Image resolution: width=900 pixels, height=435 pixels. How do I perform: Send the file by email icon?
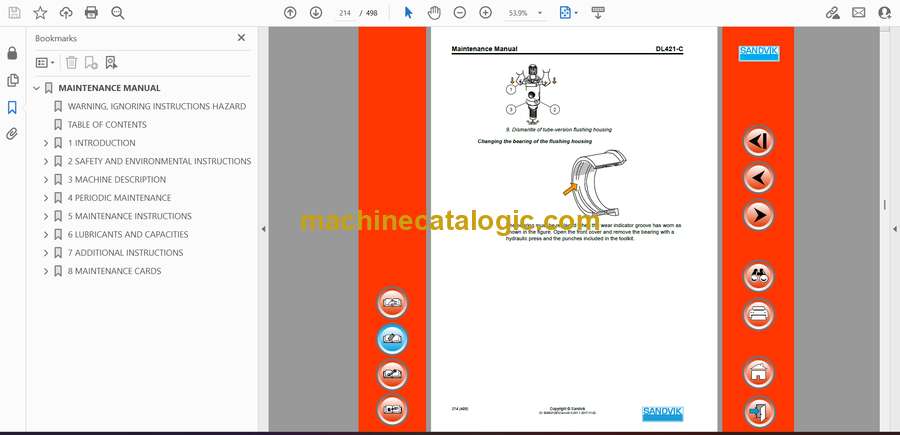pos(859,13)
